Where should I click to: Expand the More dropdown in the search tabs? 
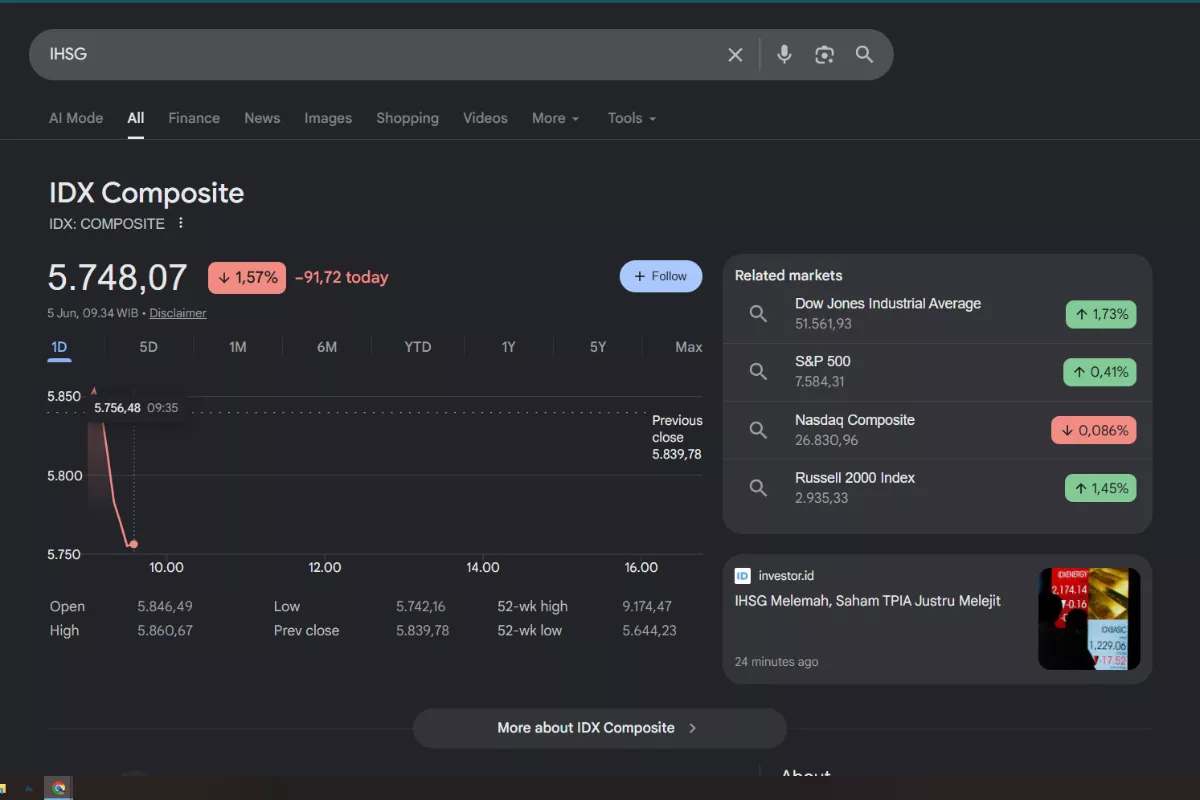555,118
